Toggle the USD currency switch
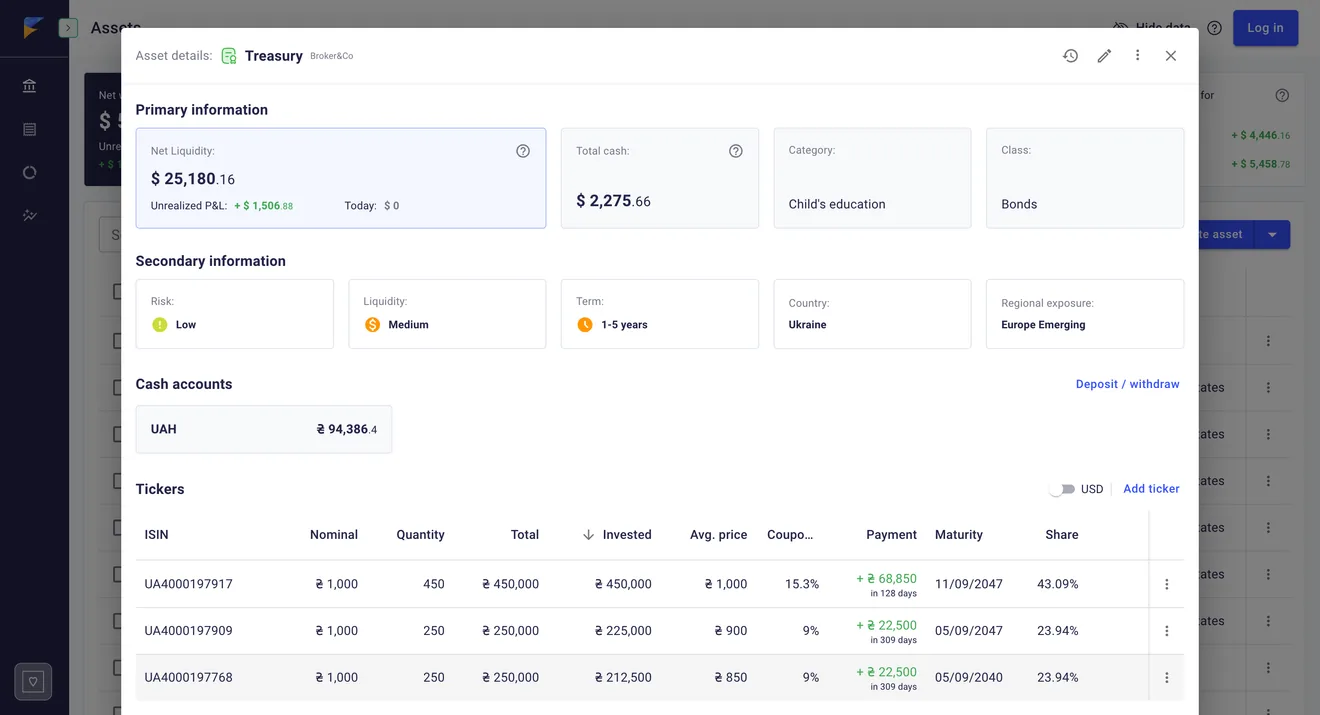The height and width of the screenshot is (715, 1320). [1062, 489]
